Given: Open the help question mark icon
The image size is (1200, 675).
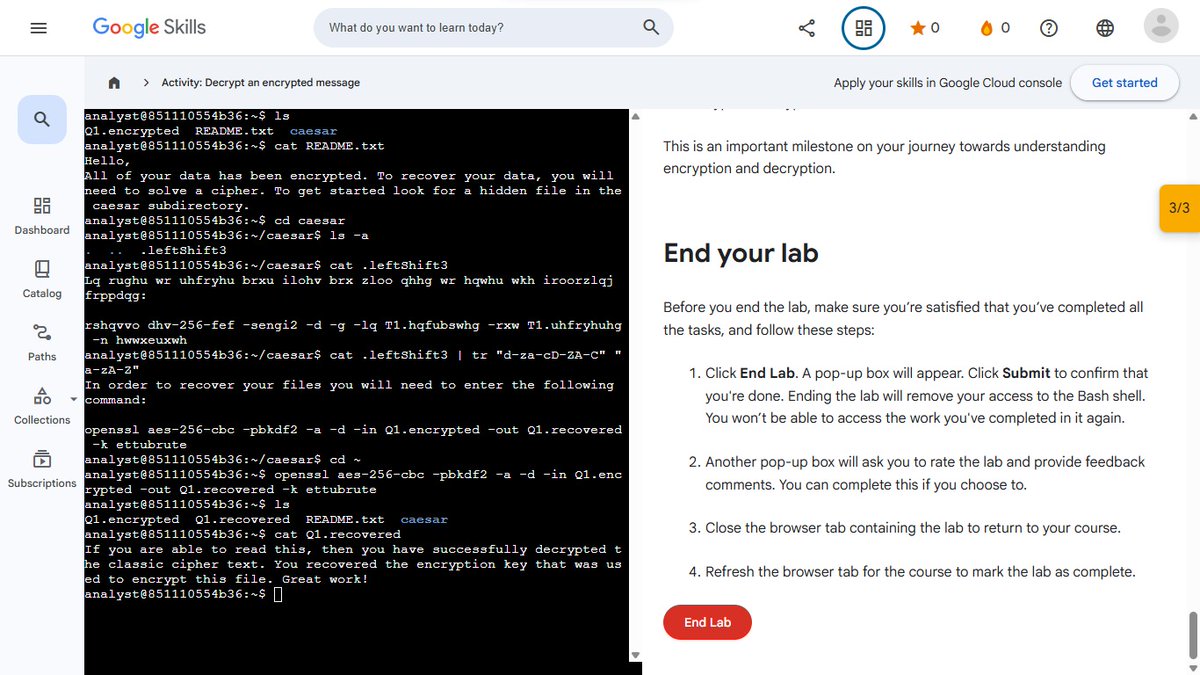Looking at the screenshot, I should pos(1049,28).
